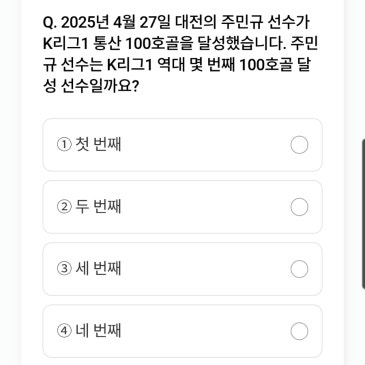Click the 'Q.' prefix of the question

(x=50, y=23)
